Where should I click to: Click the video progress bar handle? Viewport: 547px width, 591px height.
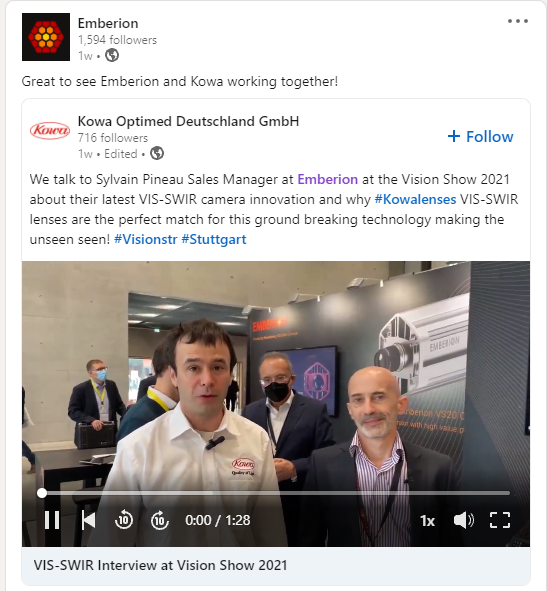click(42, 493)
